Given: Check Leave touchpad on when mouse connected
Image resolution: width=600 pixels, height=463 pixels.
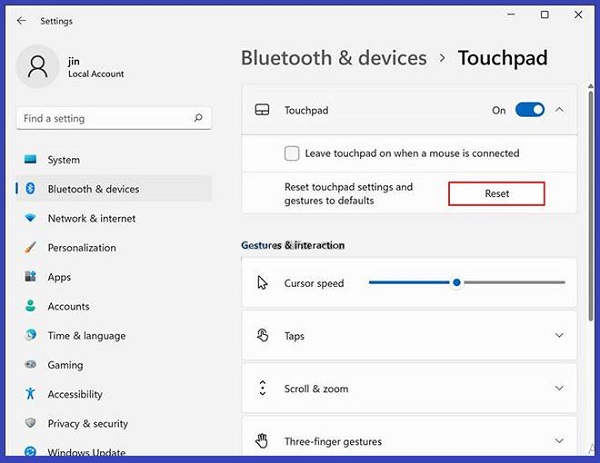Looking at the screenshot, I should coord(292,153).
